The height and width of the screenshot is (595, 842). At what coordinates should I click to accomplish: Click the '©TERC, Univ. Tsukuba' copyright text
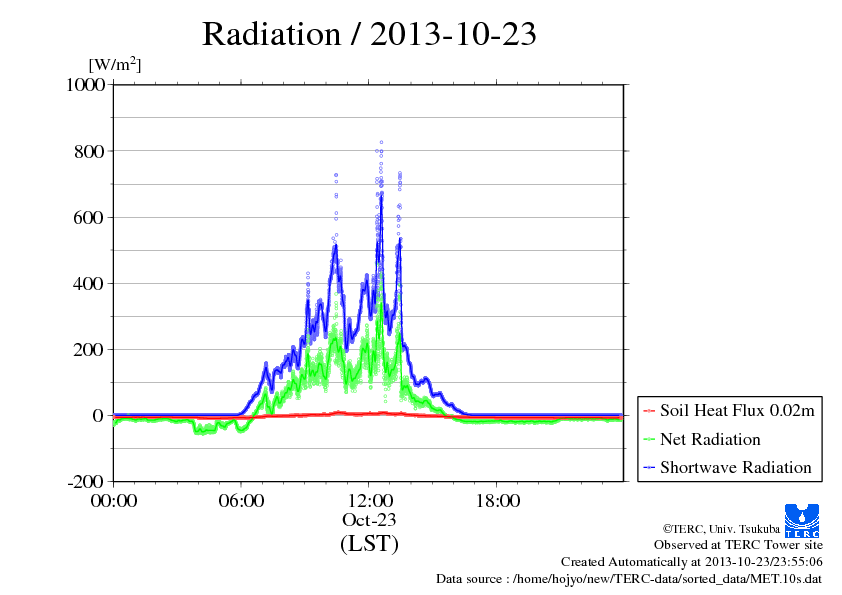tap(721, 529)
